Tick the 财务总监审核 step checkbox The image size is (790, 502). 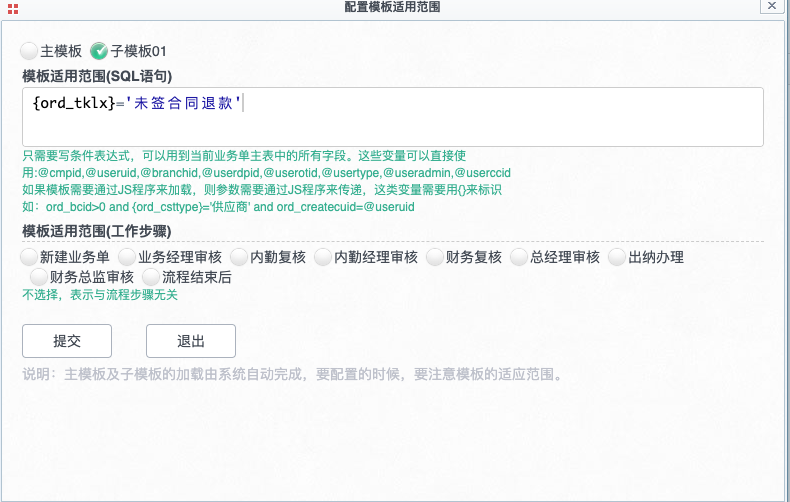[40, 277]
